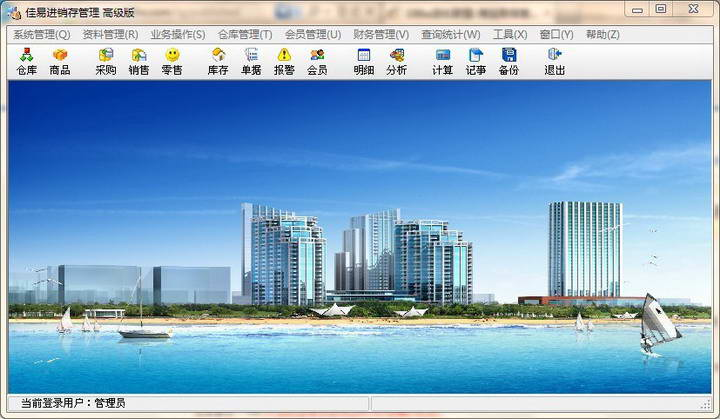
Task: Click the window resize grip in status bar
Action: [706, 404]
